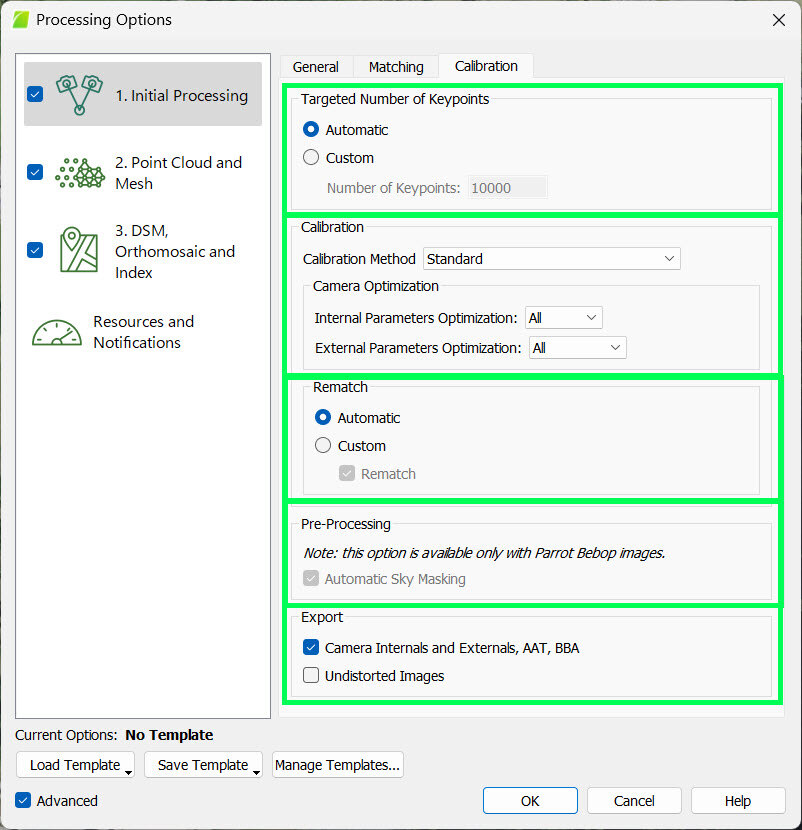Click the Number of Keypoints input field
Screen dimensions: 802x830
pos(507,187)
